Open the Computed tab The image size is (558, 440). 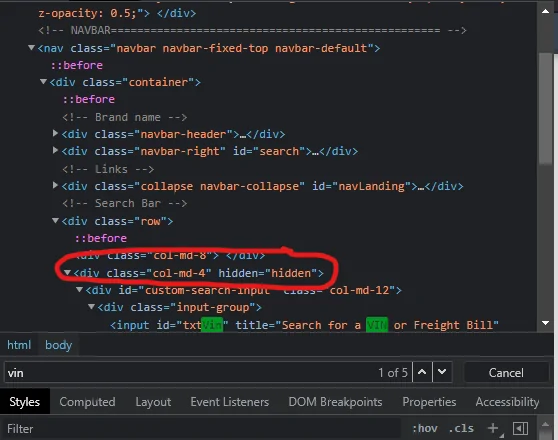87,402
